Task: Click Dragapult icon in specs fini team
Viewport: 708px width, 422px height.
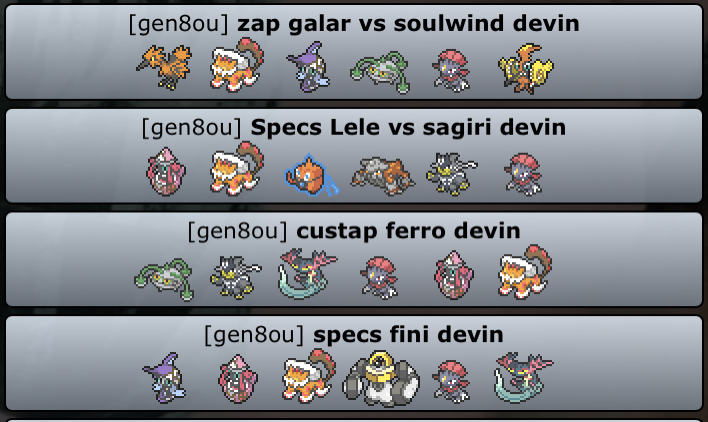Action: 524,377
